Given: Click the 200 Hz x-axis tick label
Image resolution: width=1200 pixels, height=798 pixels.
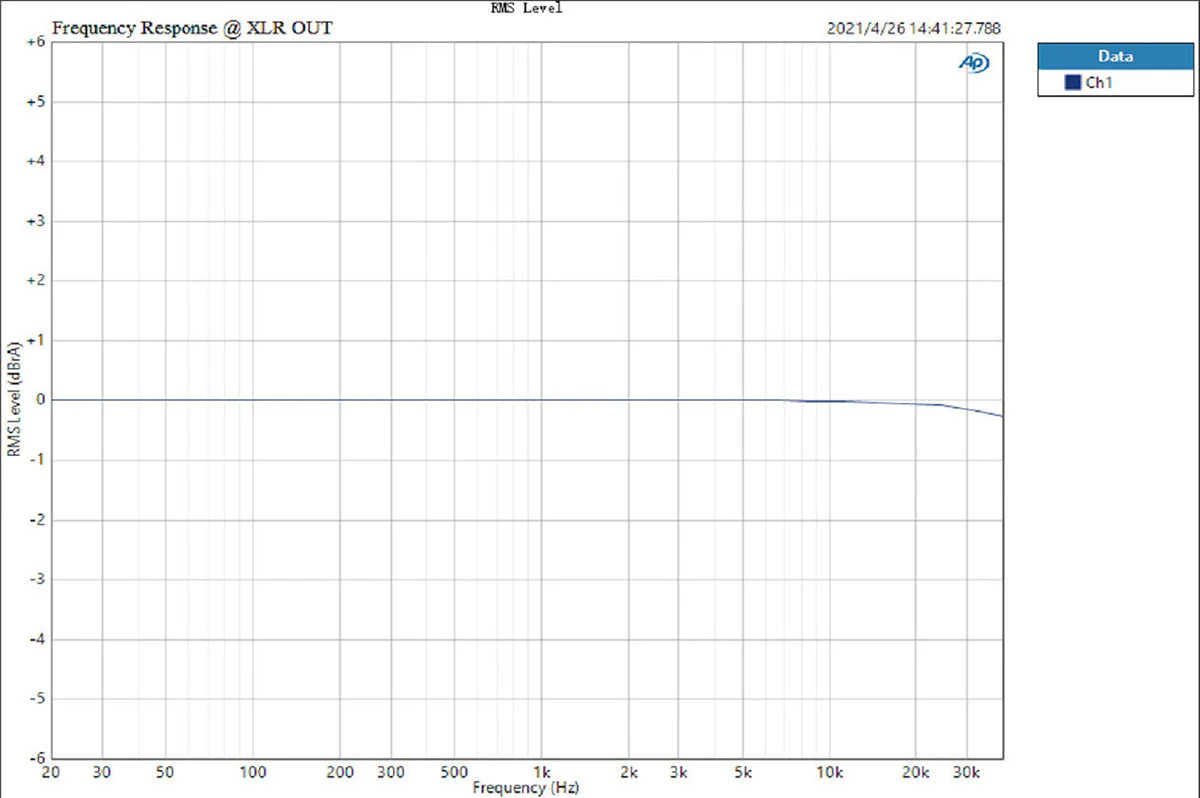Looking at the screenshot, I should [340, 773].
